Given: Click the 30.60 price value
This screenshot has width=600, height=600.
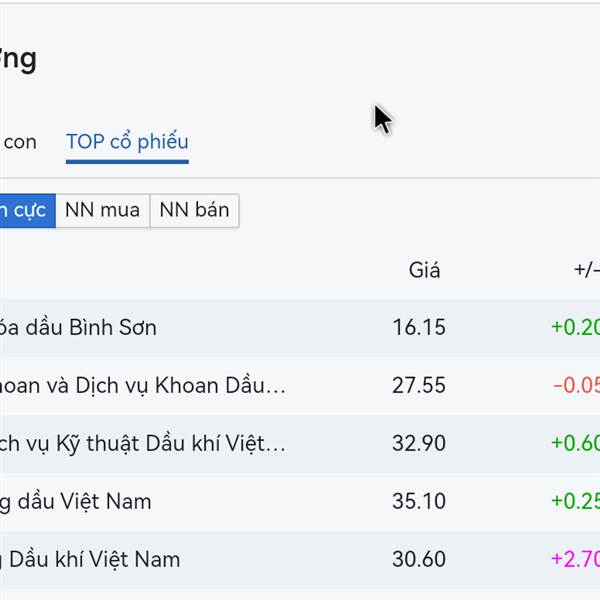Looking at the screenshot, I should coord(419,559).
